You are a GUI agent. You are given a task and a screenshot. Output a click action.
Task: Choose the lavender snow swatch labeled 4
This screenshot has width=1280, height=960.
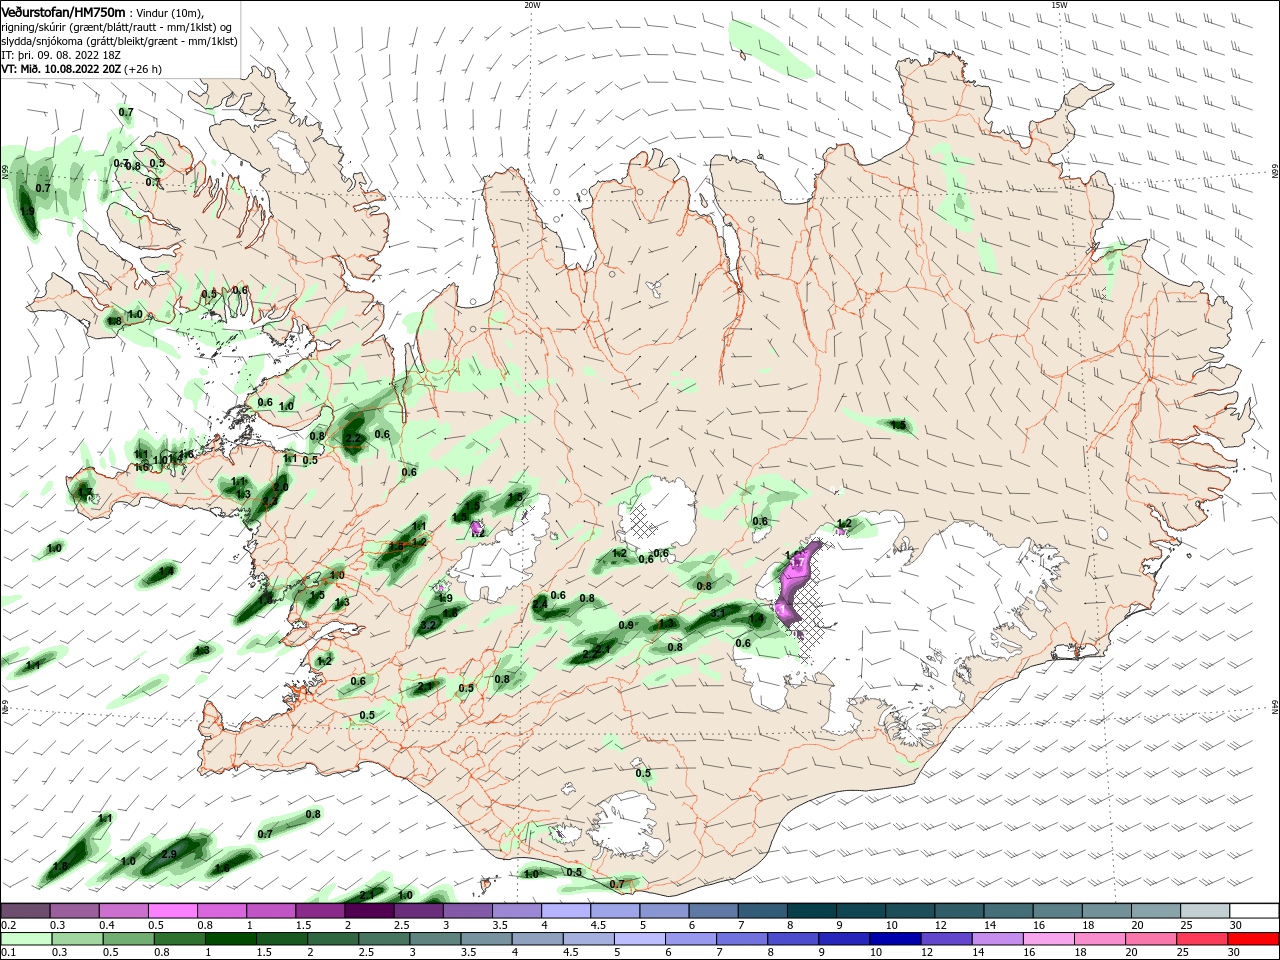coord(566,911)
